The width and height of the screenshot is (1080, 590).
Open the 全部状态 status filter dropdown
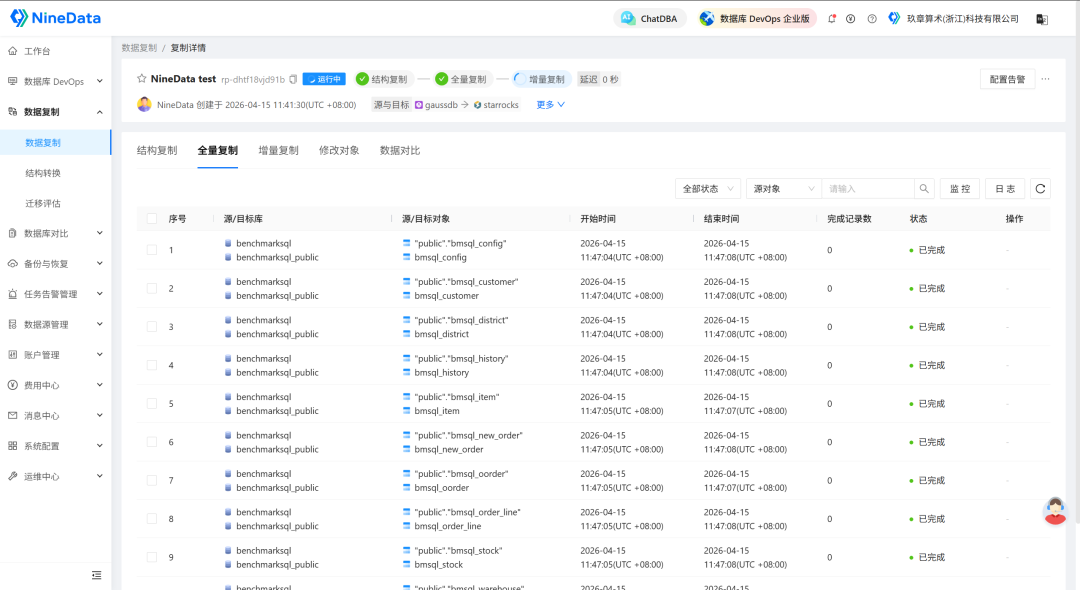click(x=707, y=188)
